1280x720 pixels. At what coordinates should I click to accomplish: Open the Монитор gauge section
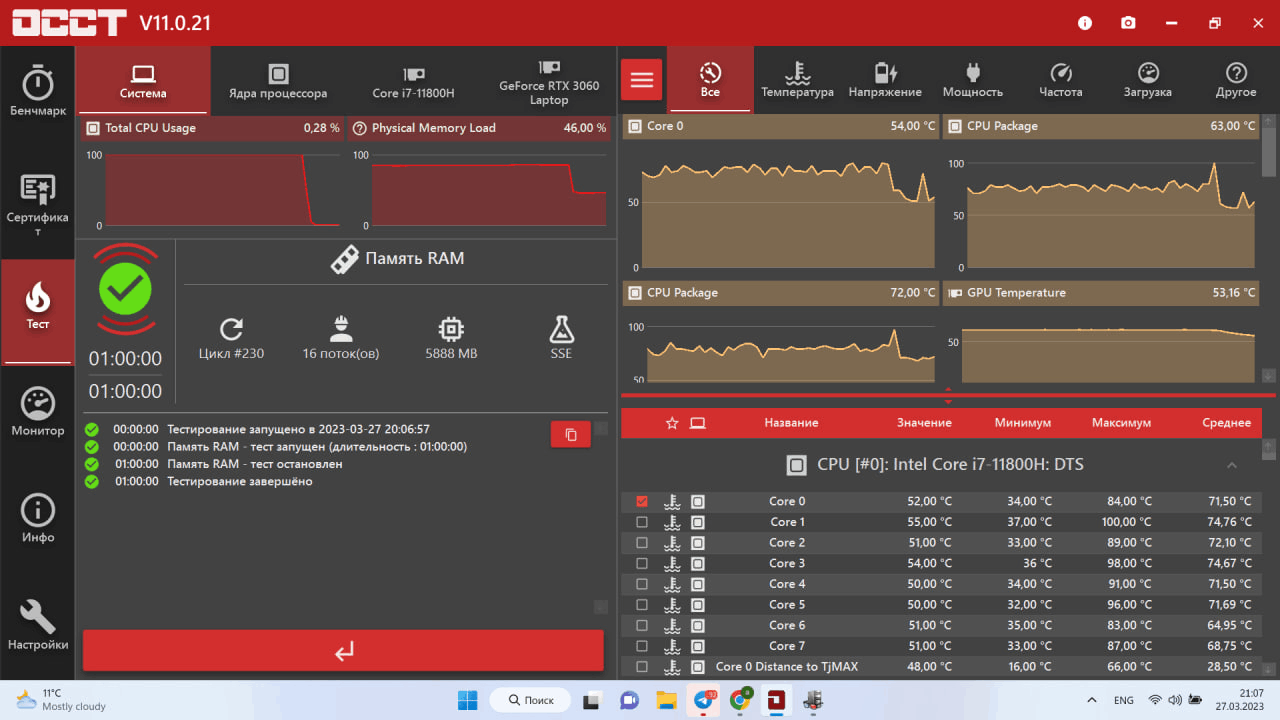pyautogui.click(x=38, y=411)
